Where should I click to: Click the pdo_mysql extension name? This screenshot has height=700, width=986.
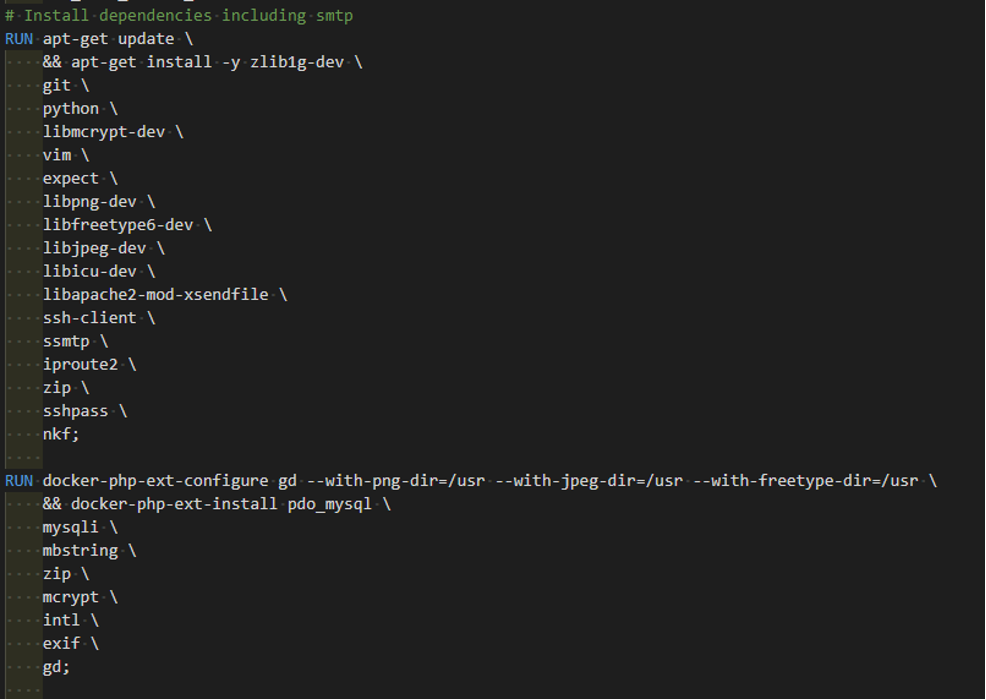(330, 504)
